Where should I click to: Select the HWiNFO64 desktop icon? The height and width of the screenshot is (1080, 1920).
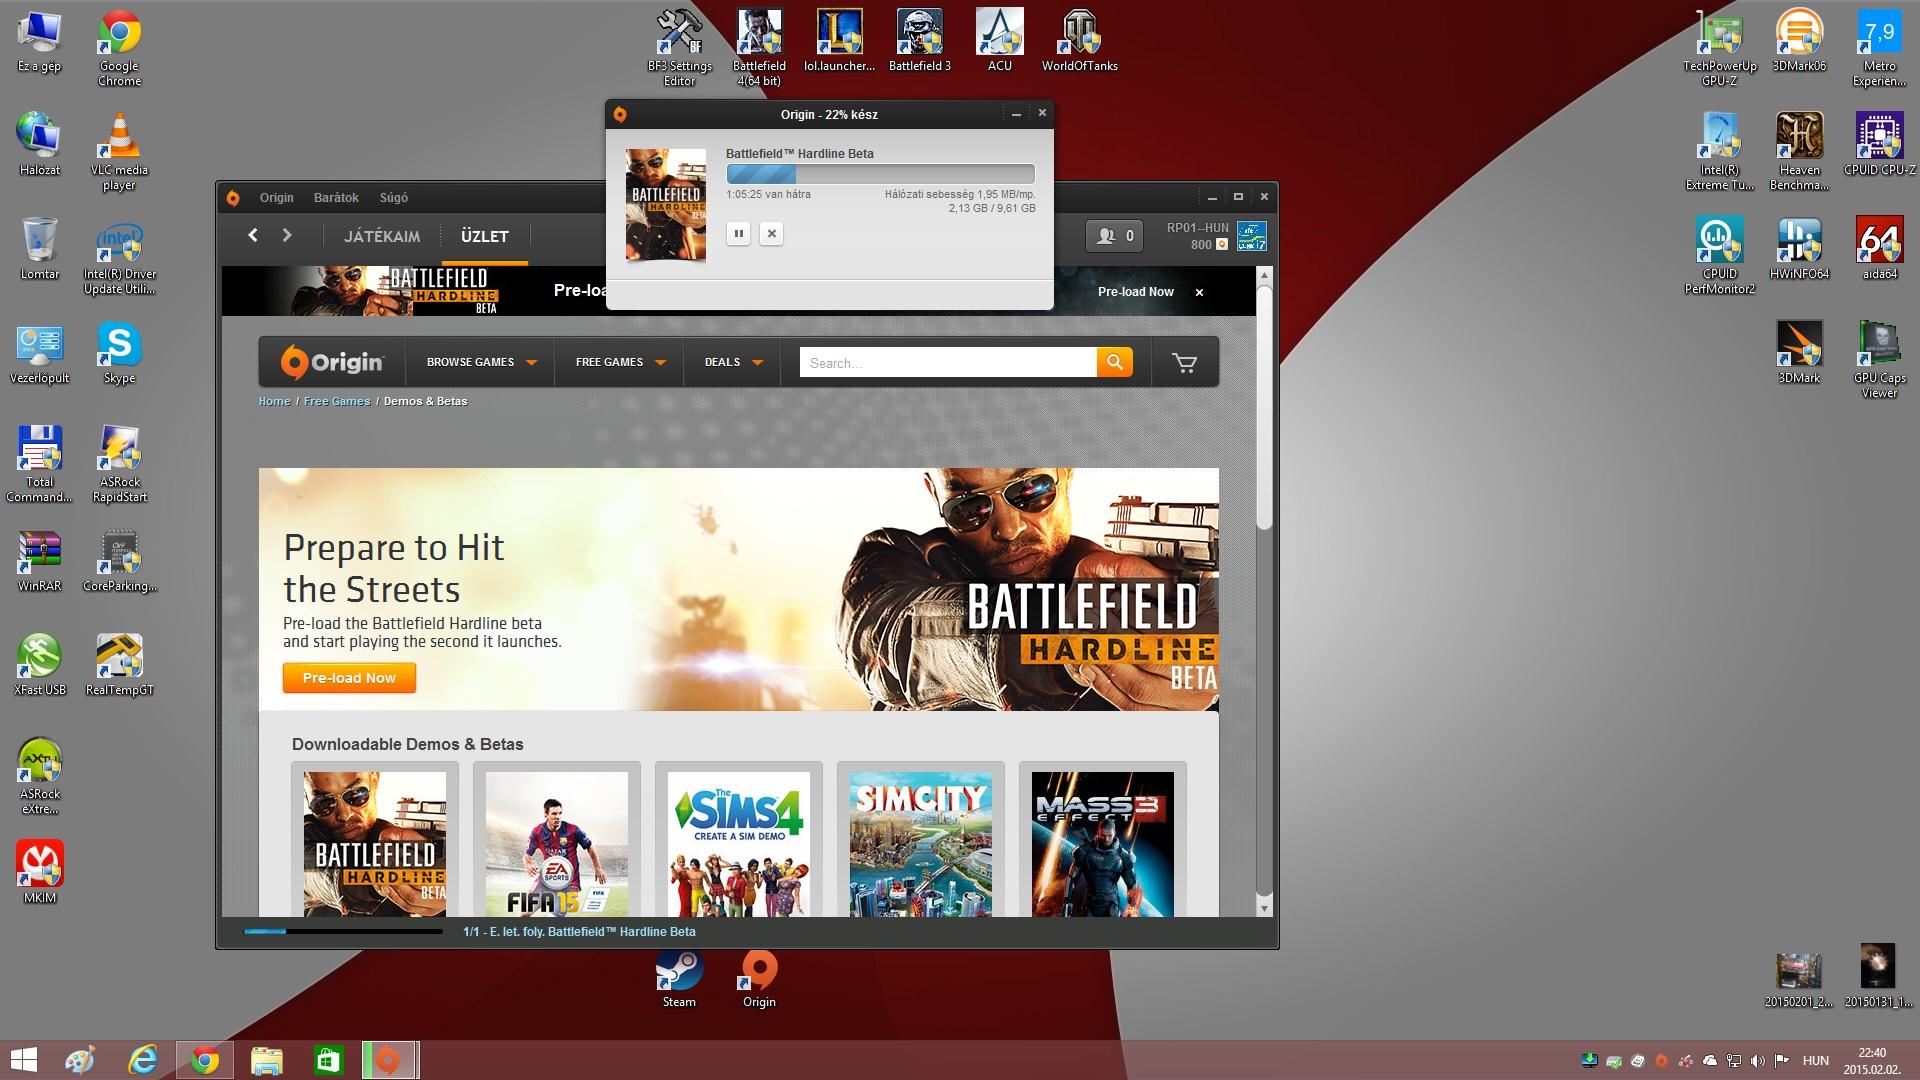click(x=1799, y=249)
